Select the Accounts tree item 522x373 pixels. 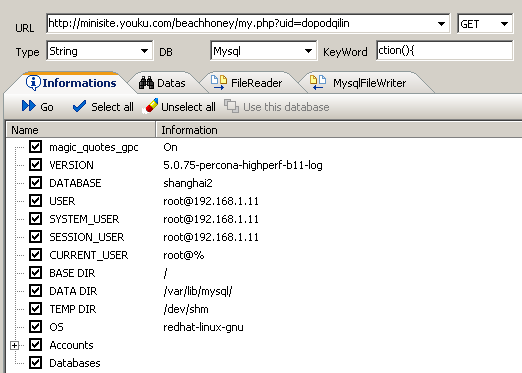tap(71, 345)
